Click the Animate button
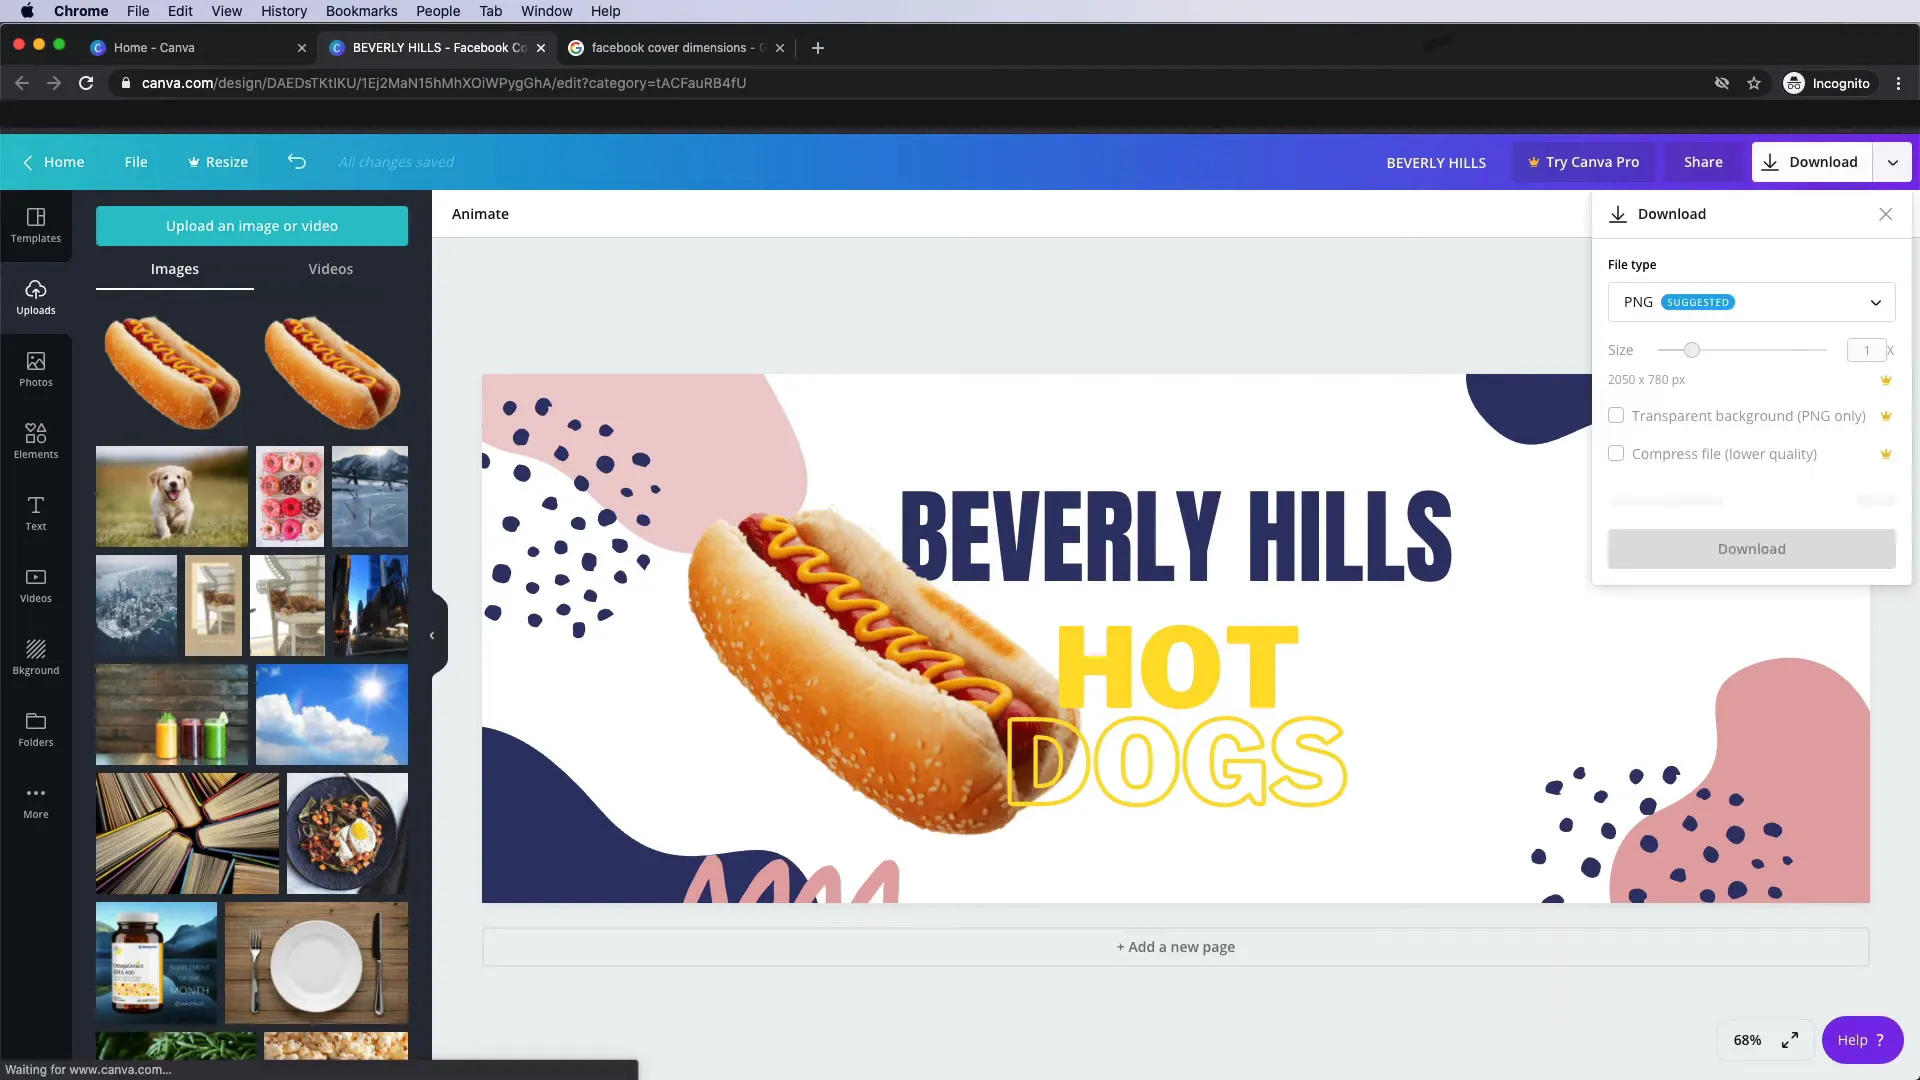This screenshot has height=1080, width=1920. (480, 214)
